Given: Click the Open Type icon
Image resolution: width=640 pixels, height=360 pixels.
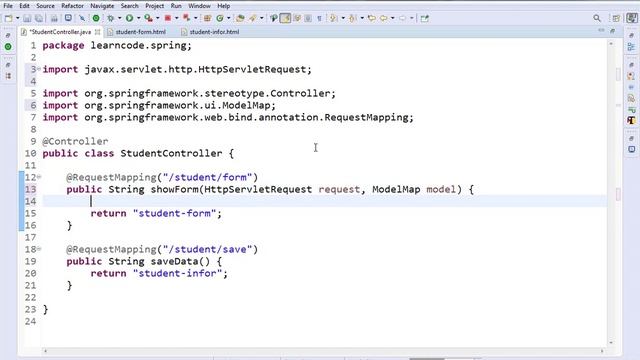Looking at the screenshot, I should pyautogui.click(x=240, y=18).
